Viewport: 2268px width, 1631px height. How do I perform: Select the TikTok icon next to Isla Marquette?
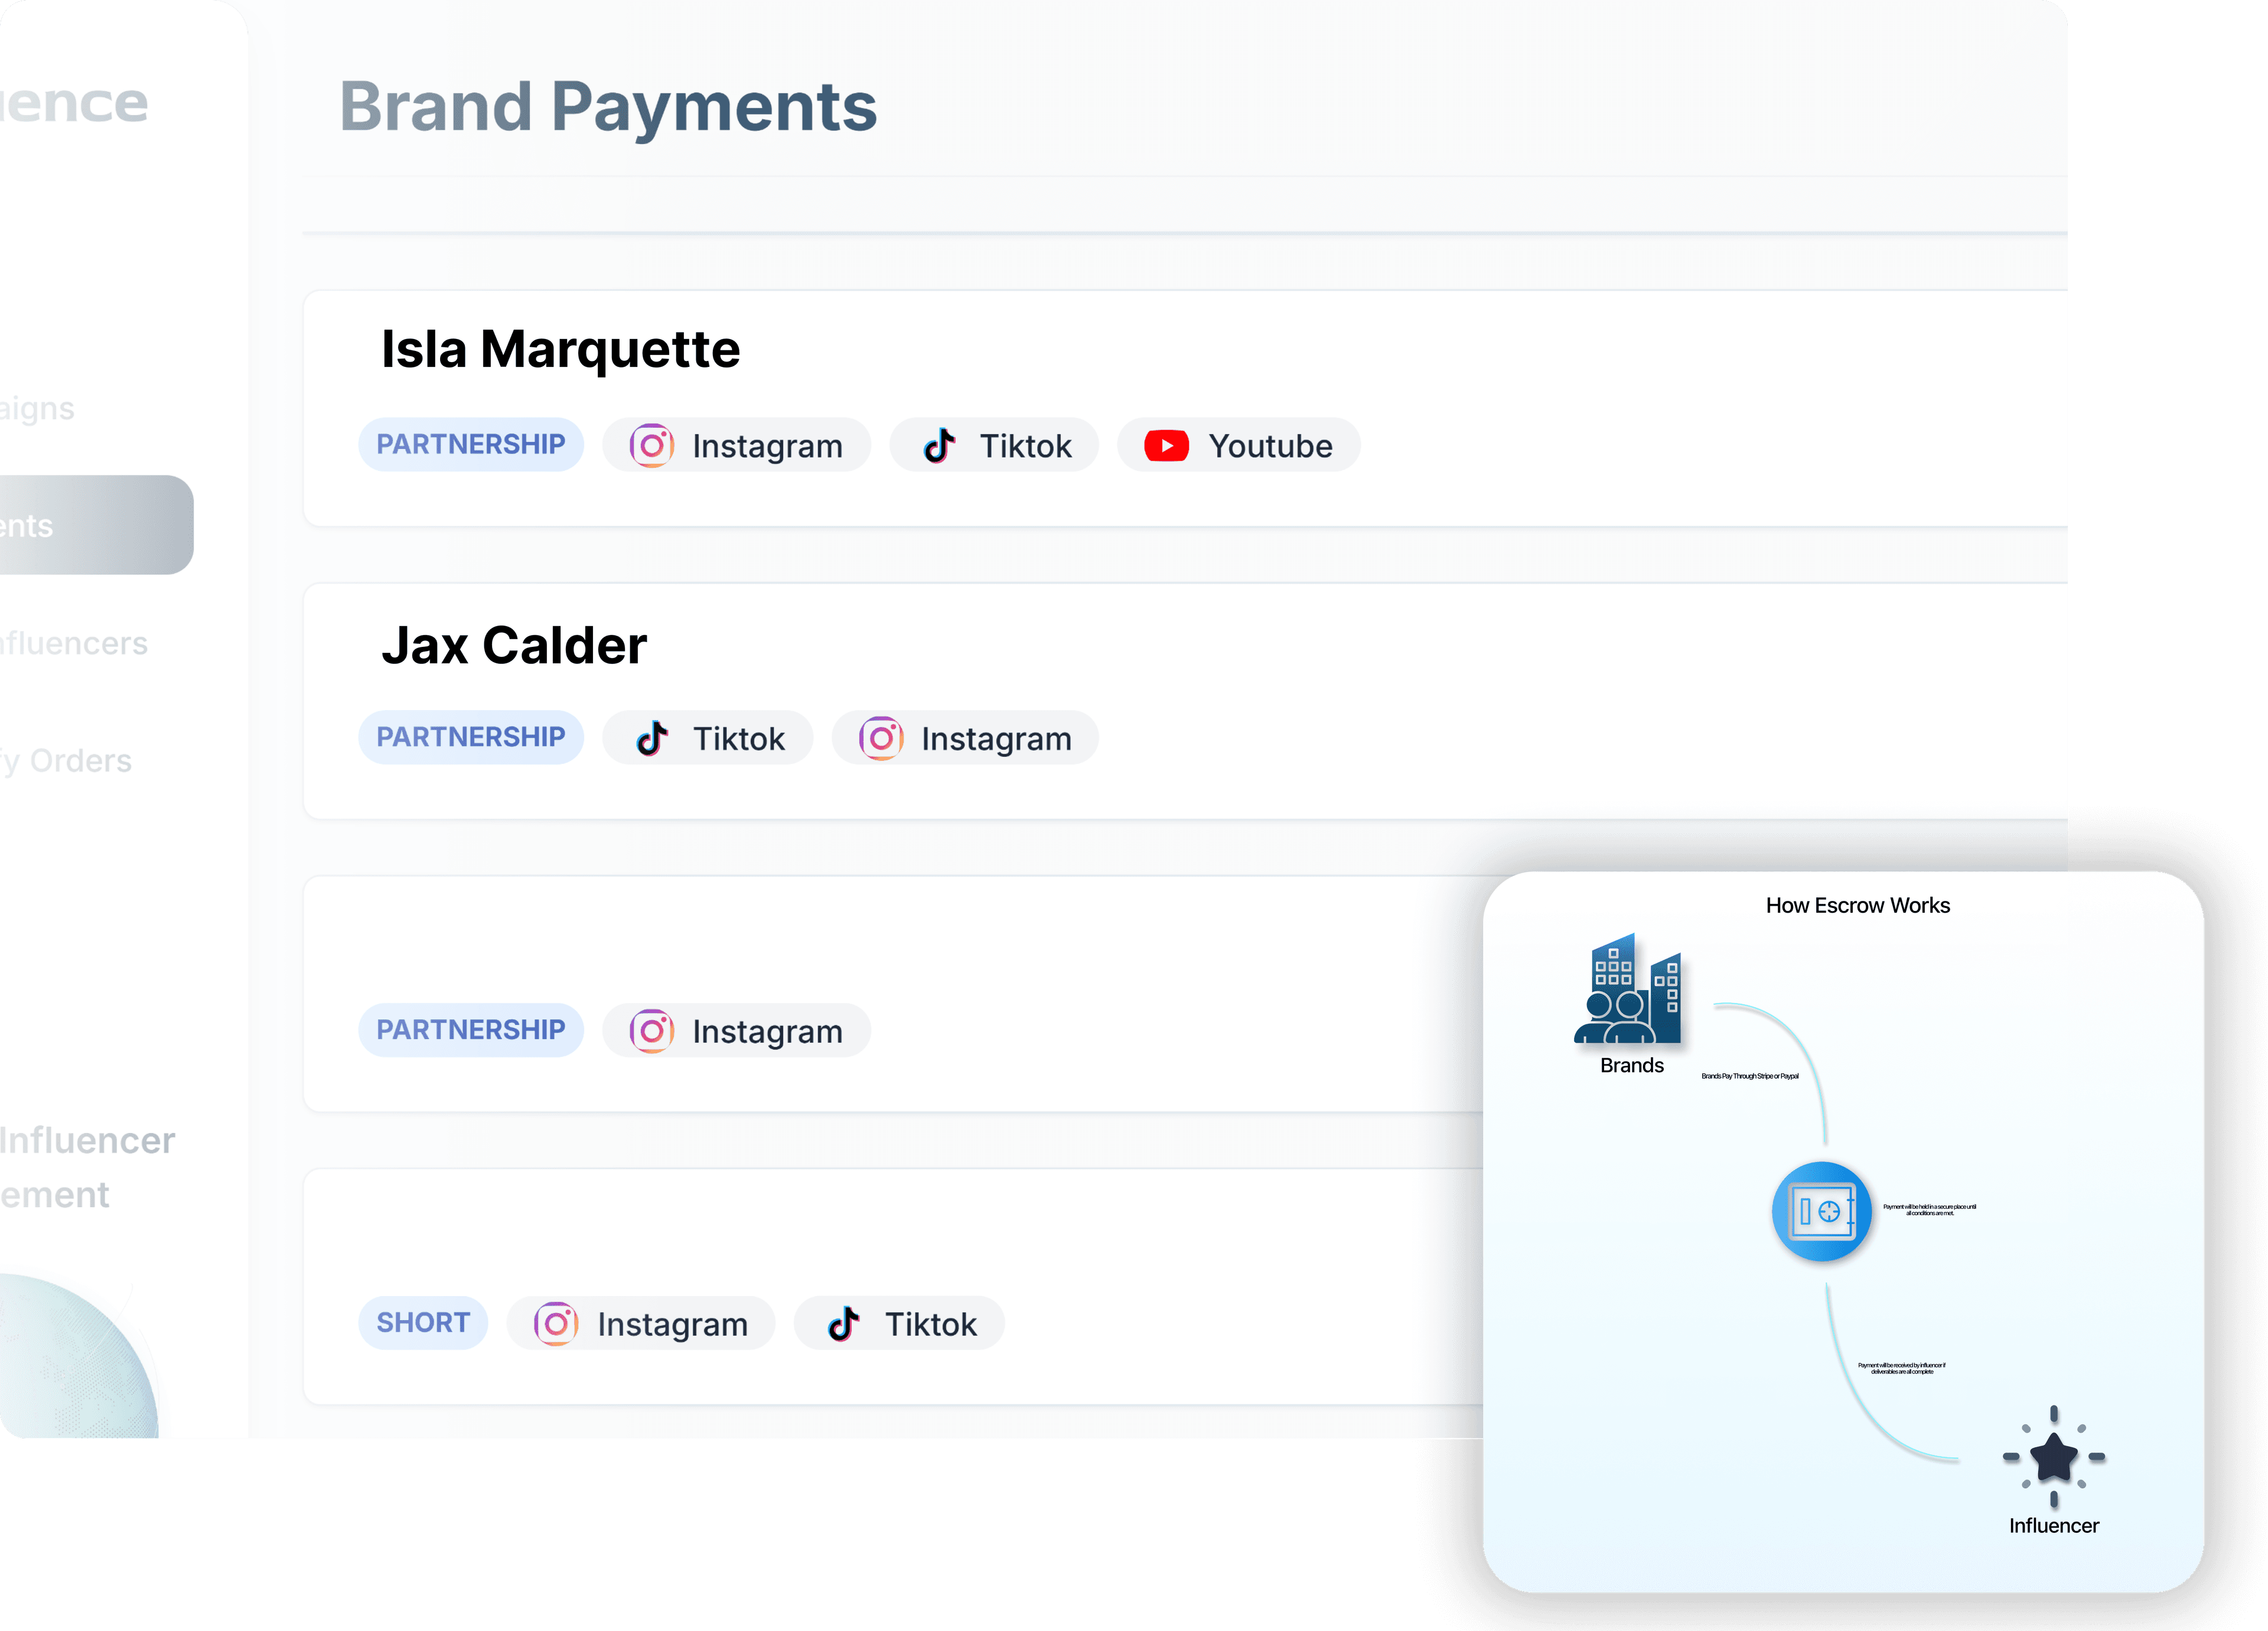pyautogui.click(x=937, y=445)
